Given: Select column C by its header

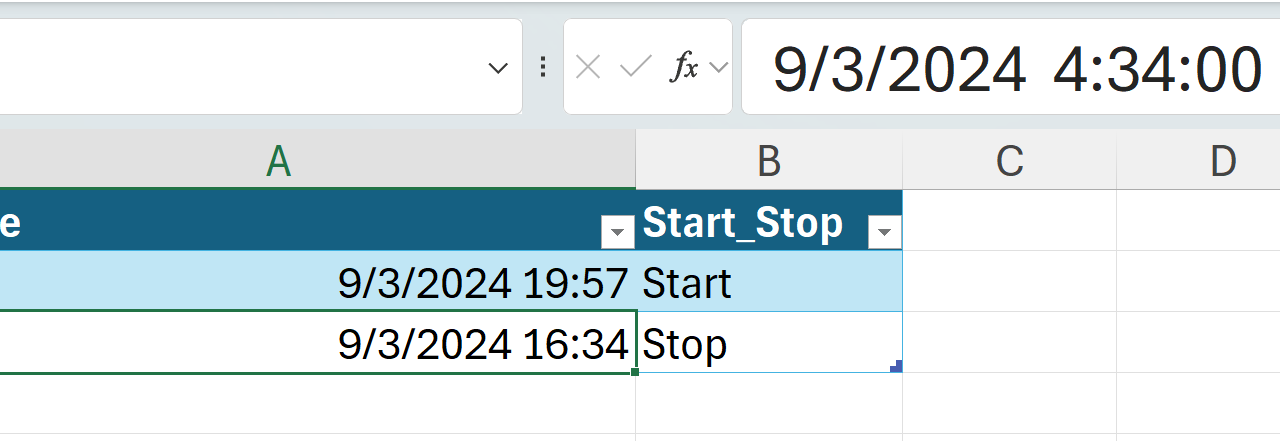Looking at the screenshot, I should [1009, 161].
